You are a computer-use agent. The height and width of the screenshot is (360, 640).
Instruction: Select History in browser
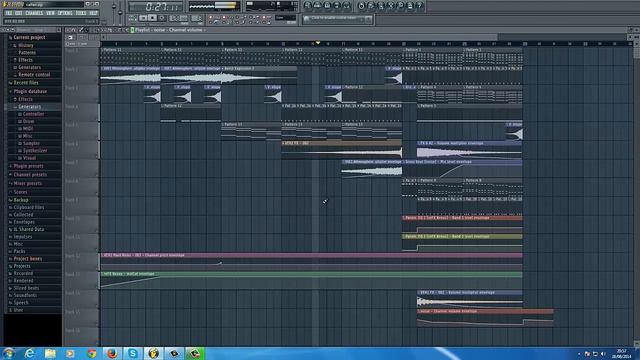[25, 45]
